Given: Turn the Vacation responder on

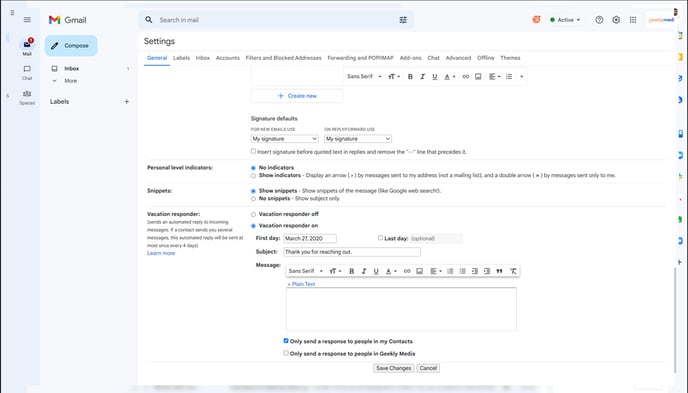Looking at the screenshot, I should click(253, 226).
